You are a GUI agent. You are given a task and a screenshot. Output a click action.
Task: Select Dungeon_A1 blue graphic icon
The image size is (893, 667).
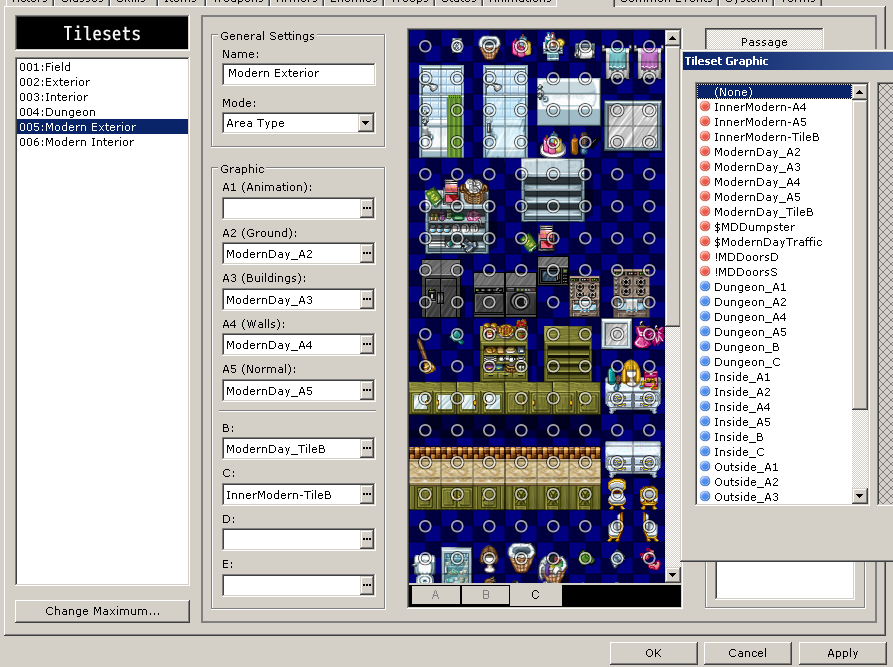pos(705,287)
